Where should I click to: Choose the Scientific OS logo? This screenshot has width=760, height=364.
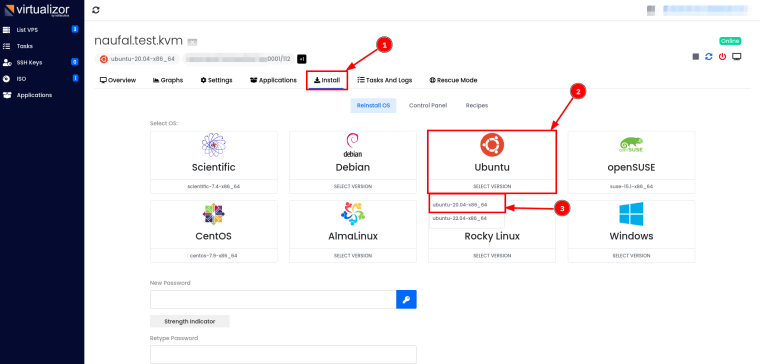click(214, 145)
